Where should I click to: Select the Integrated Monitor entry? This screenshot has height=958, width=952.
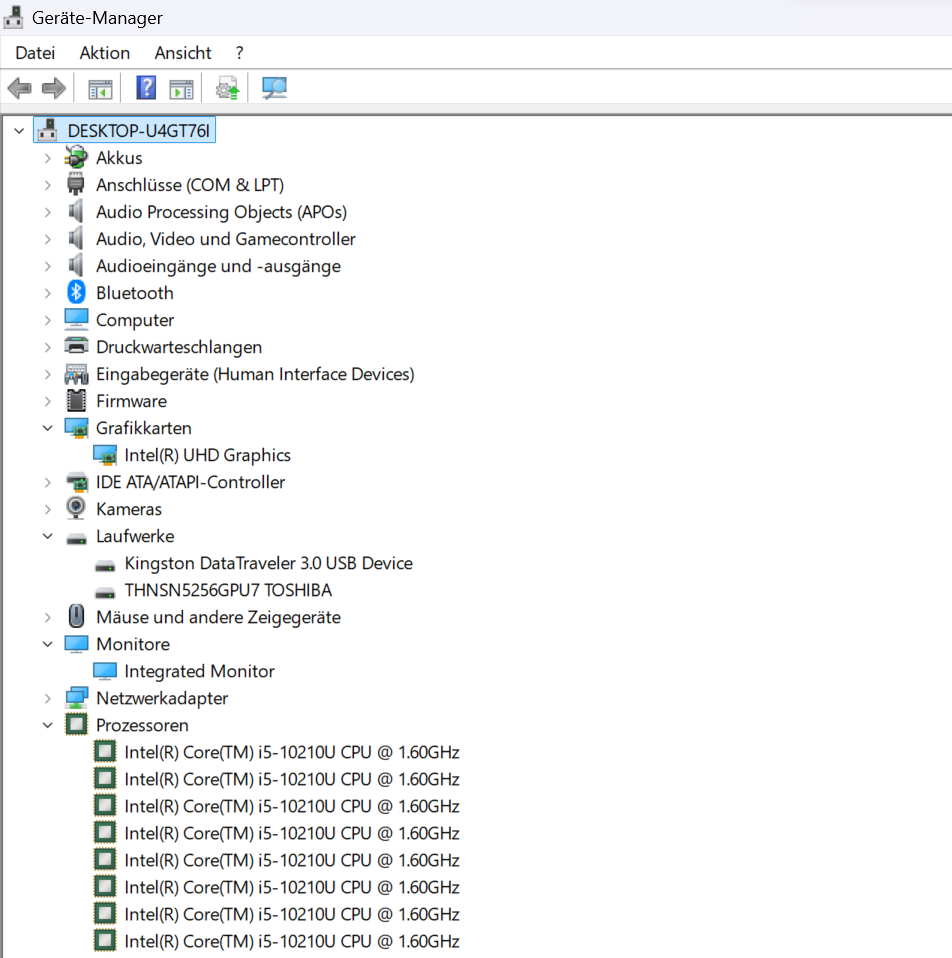point(199,671)
